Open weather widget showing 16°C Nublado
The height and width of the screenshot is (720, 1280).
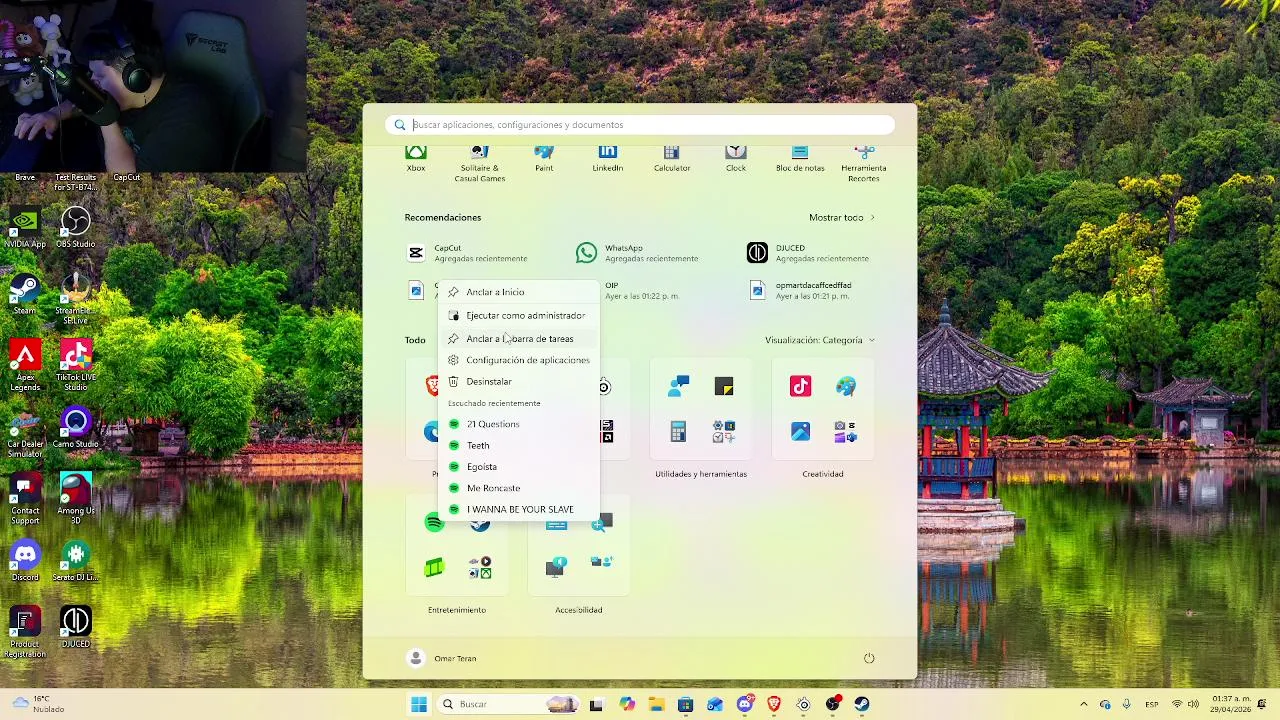pos(40,704)
